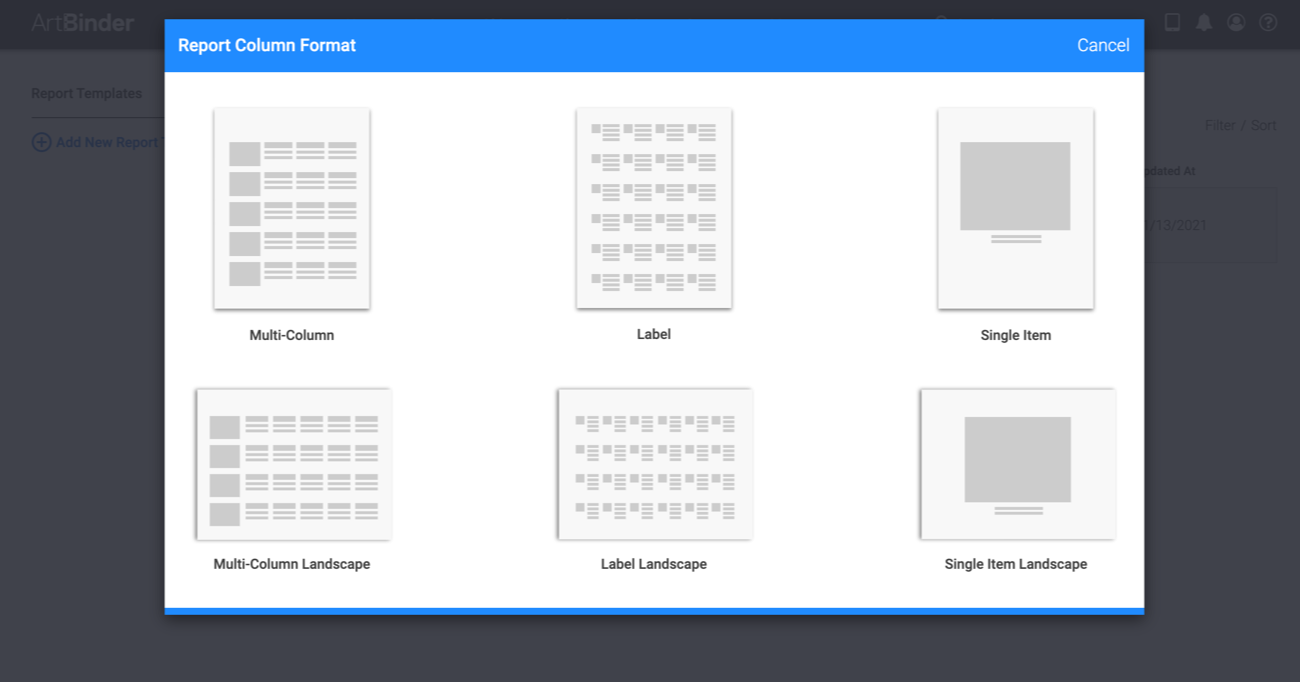The width and height of the screenshot is (1300, 682).
Task: Open the help question mark icon
Action: click(x=1268, y=22)
